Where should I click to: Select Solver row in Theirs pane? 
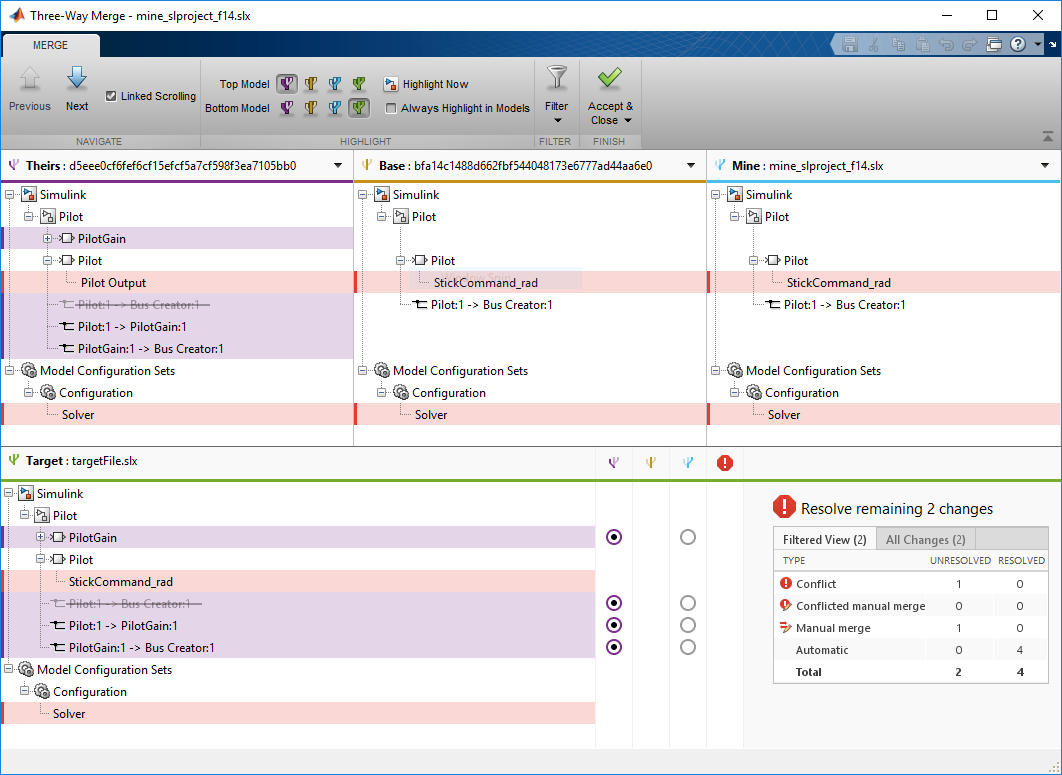[177, 415]
